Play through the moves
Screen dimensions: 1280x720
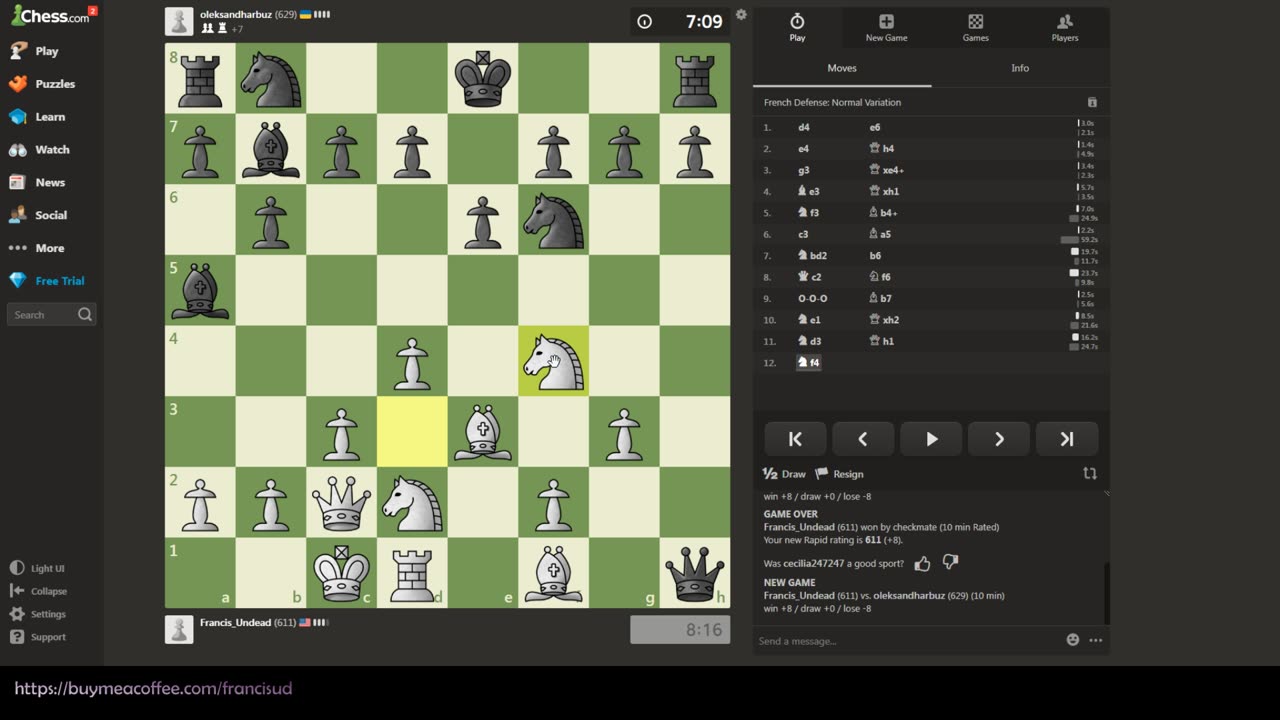click(931, 439)
